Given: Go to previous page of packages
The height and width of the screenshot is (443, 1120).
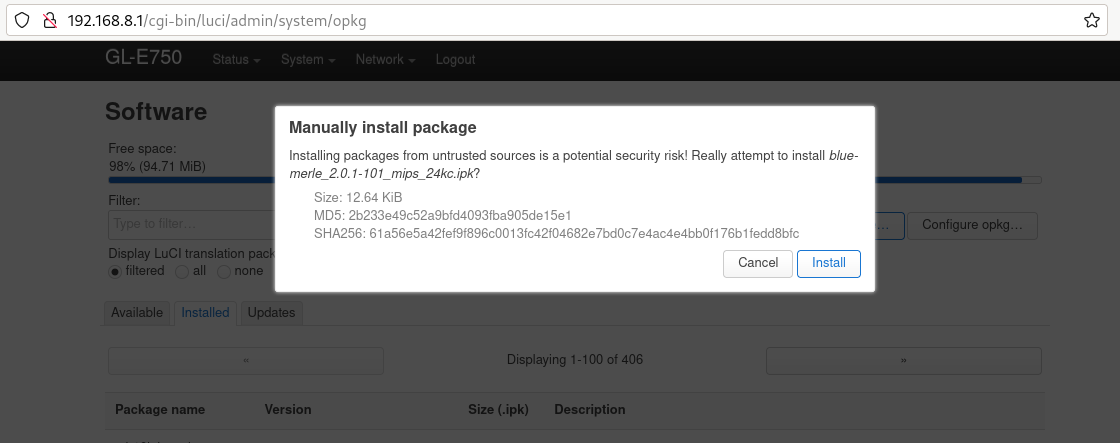Looking at the screenshot, I should (x=246, y=361).
